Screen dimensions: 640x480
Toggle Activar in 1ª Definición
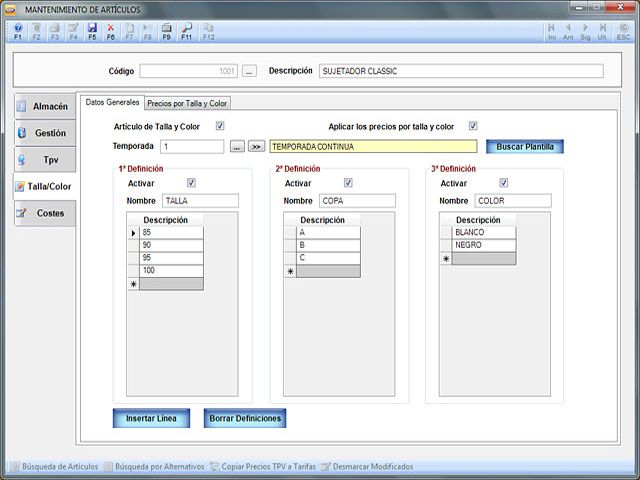[x=191, y=183]
